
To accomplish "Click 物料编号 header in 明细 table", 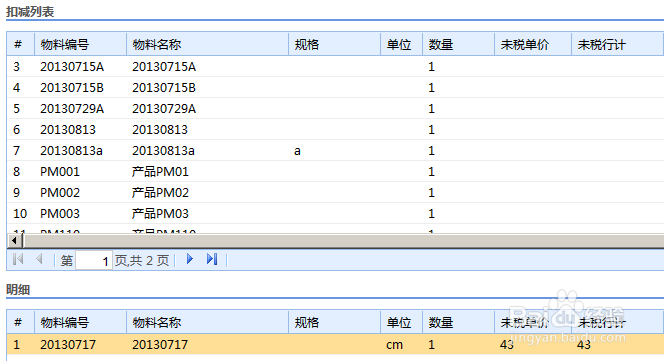I will pyautogui.click(x=80, y=322).
